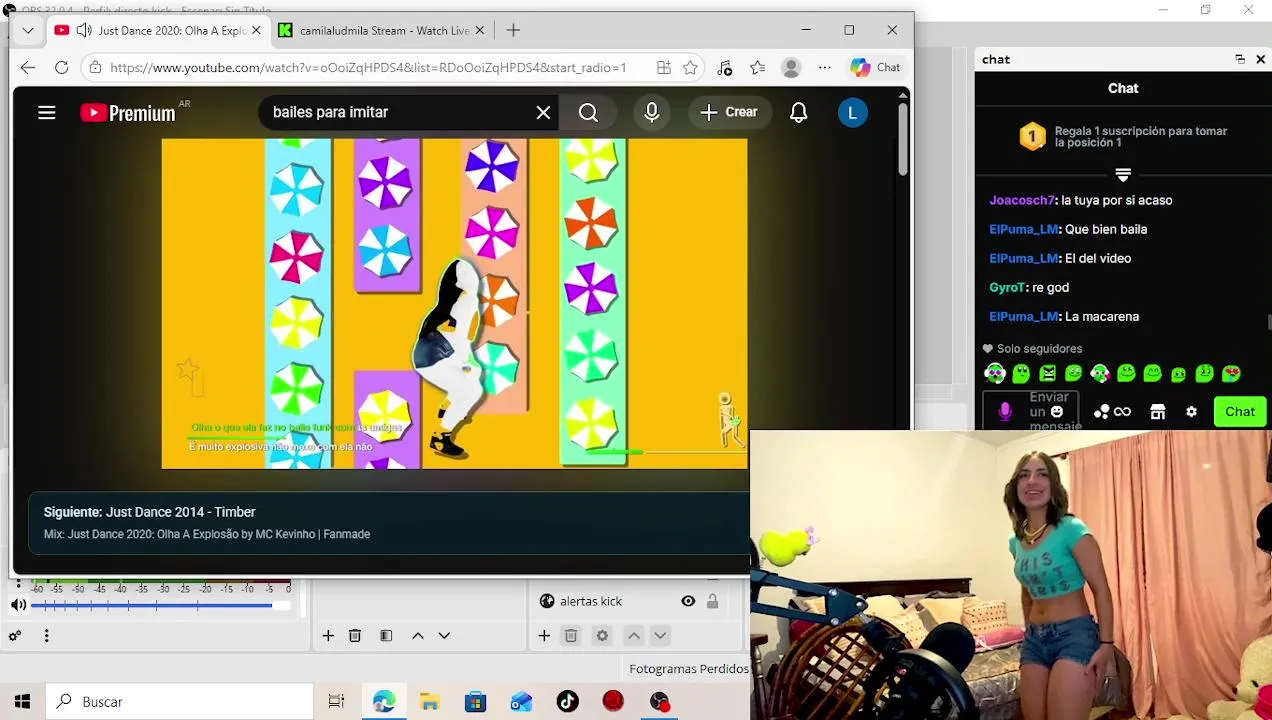Open the media control music note icon
The image size is (1272, 720).
pos(725,67)
